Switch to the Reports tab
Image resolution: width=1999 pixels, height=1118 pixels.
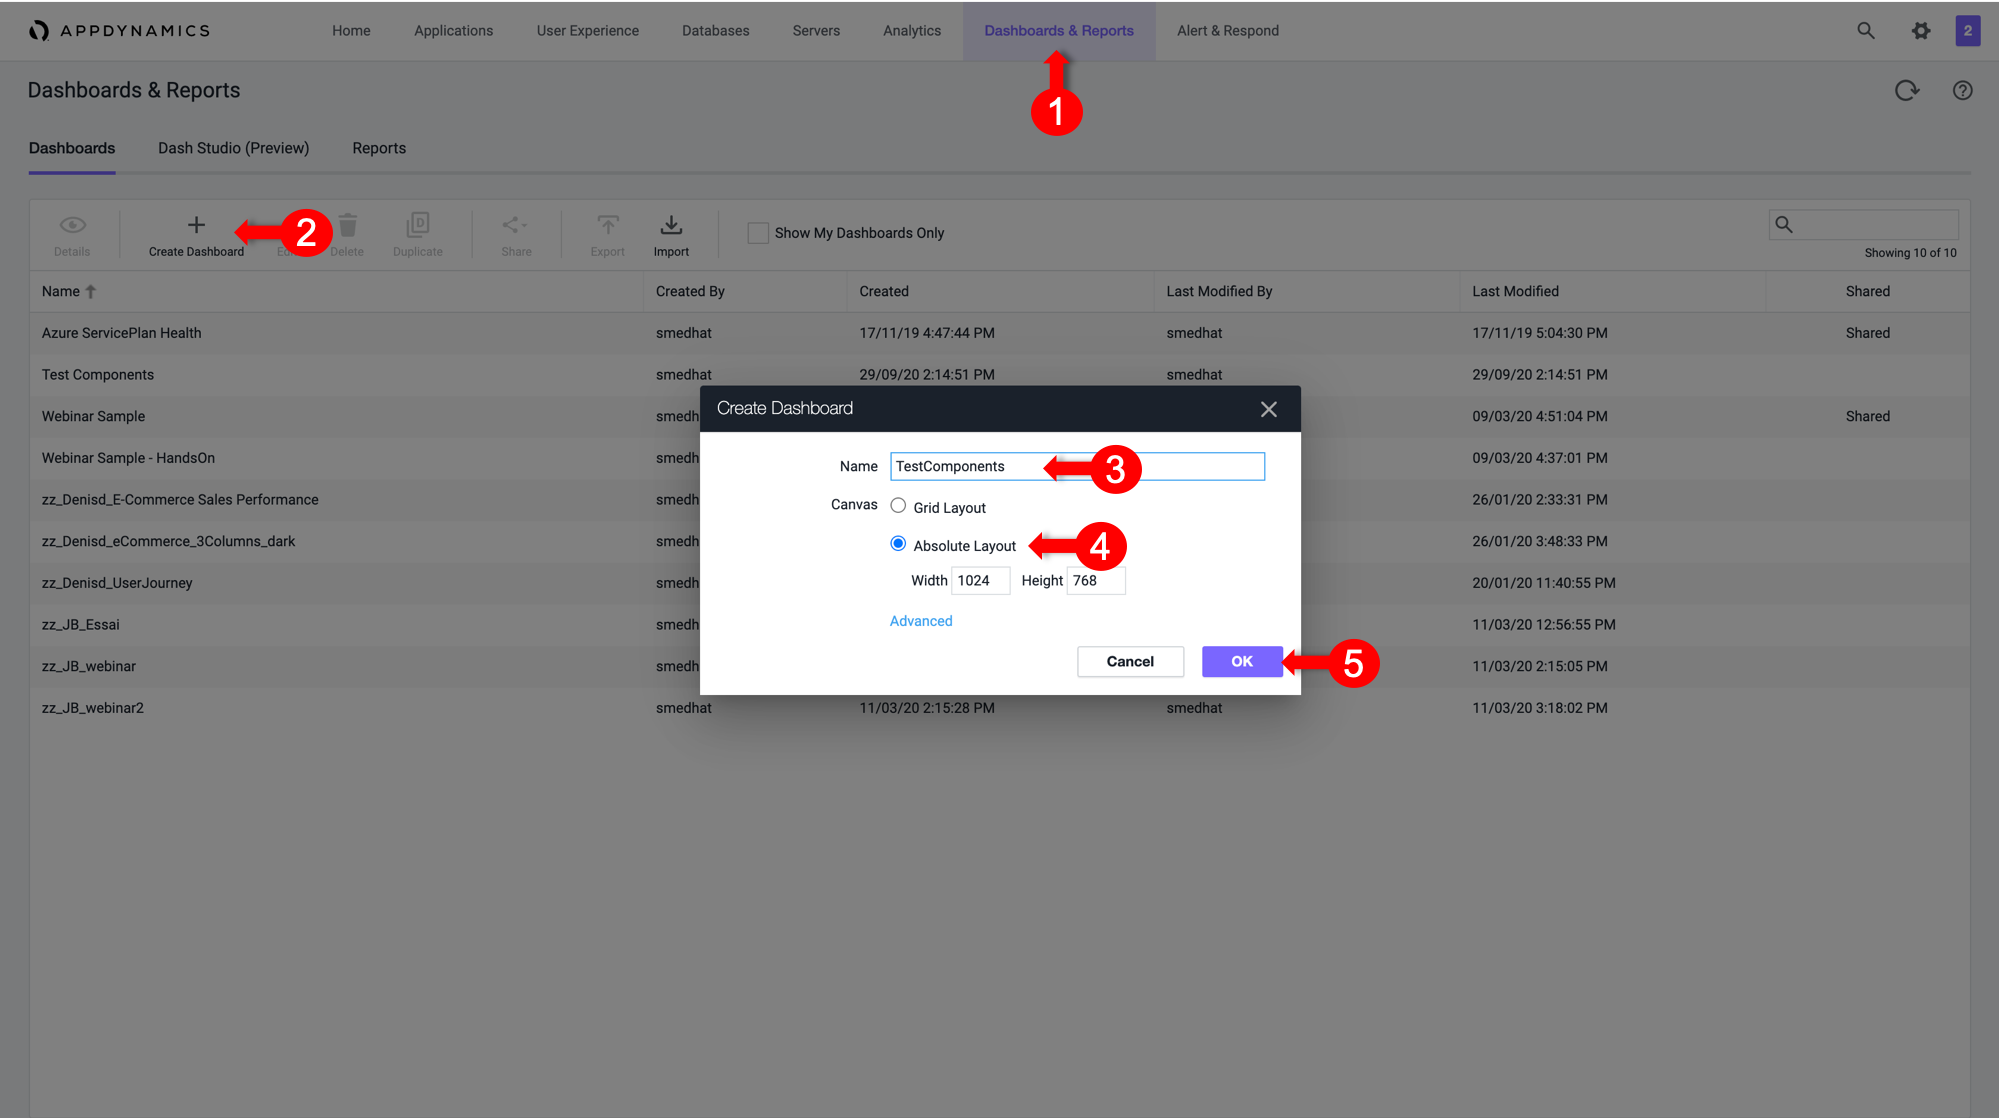point(379,148)
